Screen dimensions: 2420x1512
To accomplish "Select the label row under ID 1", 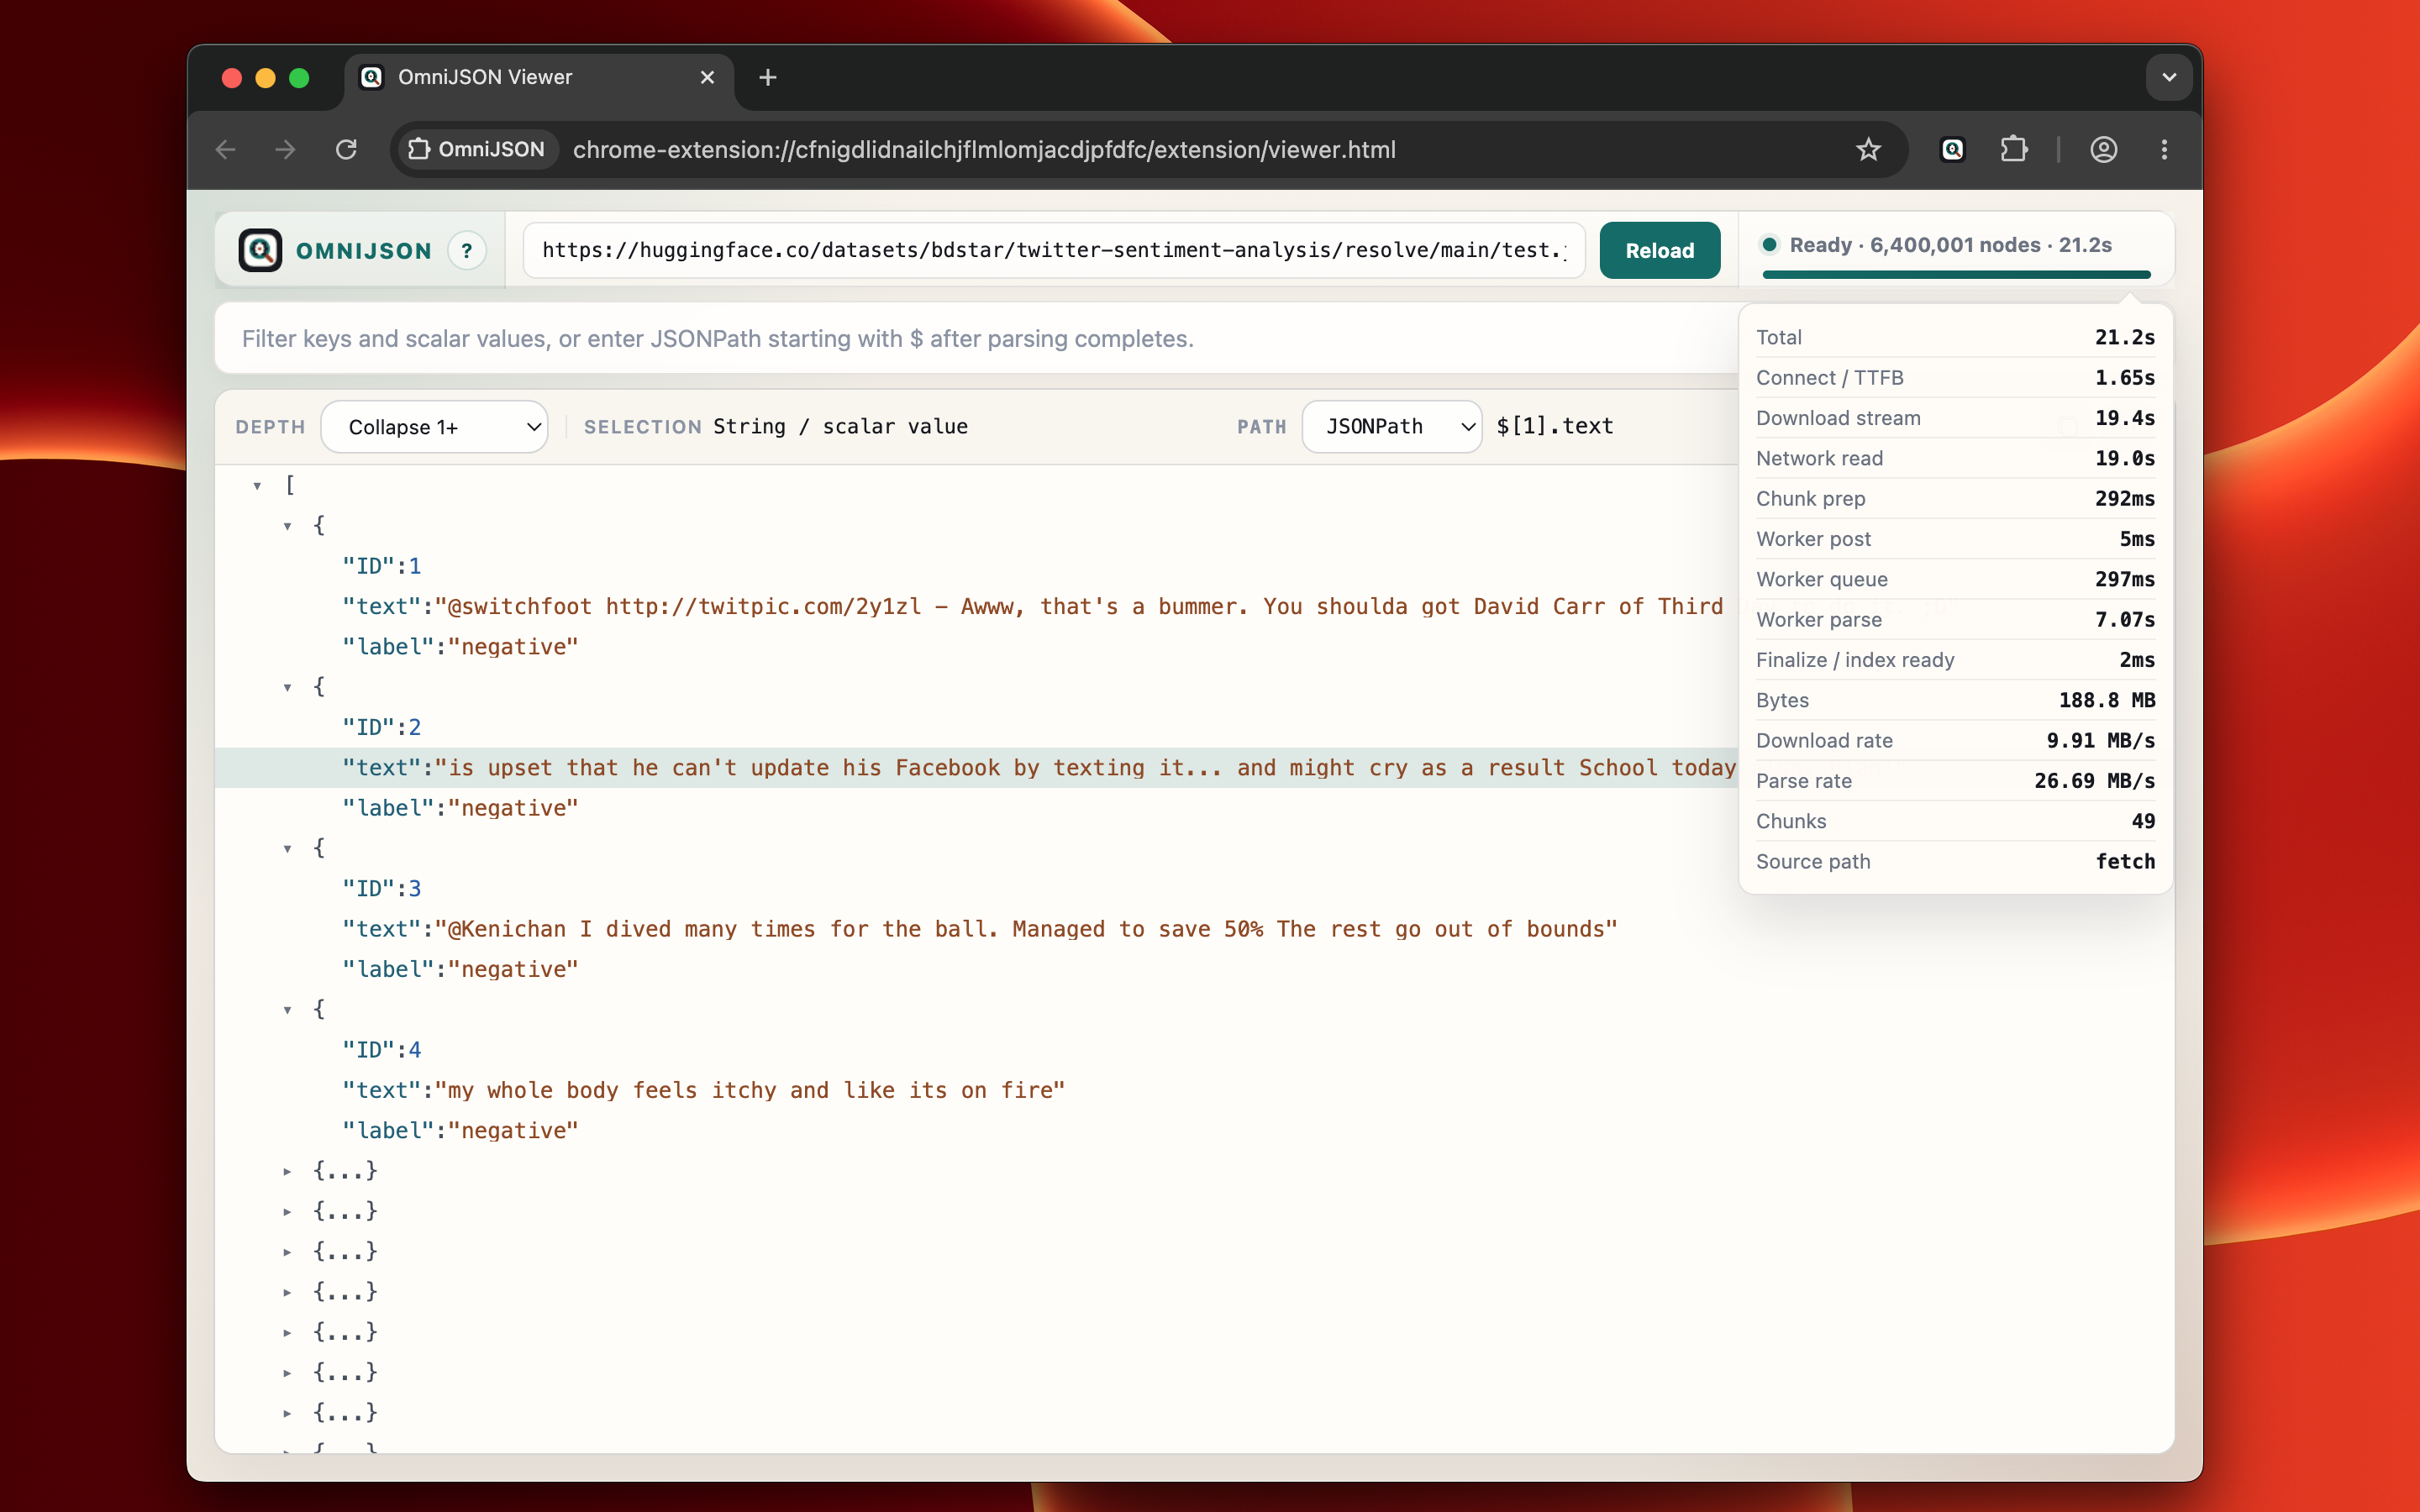I will click(x=976, y=647).
